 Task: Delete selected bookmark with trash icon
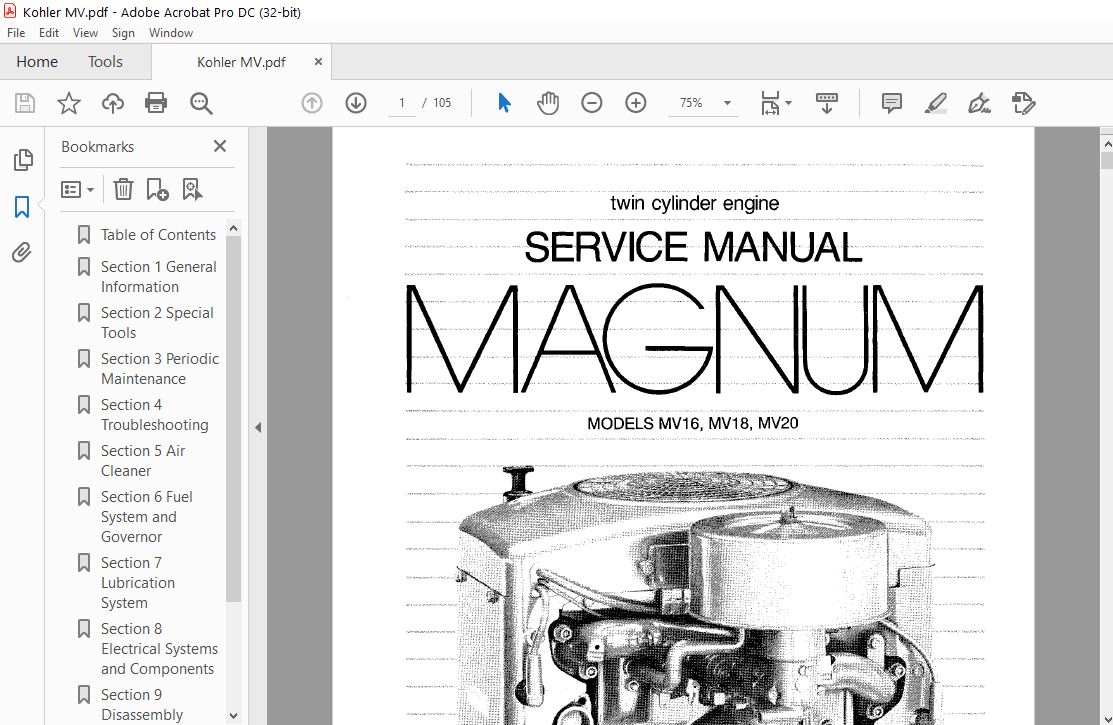tap(124, 190)
